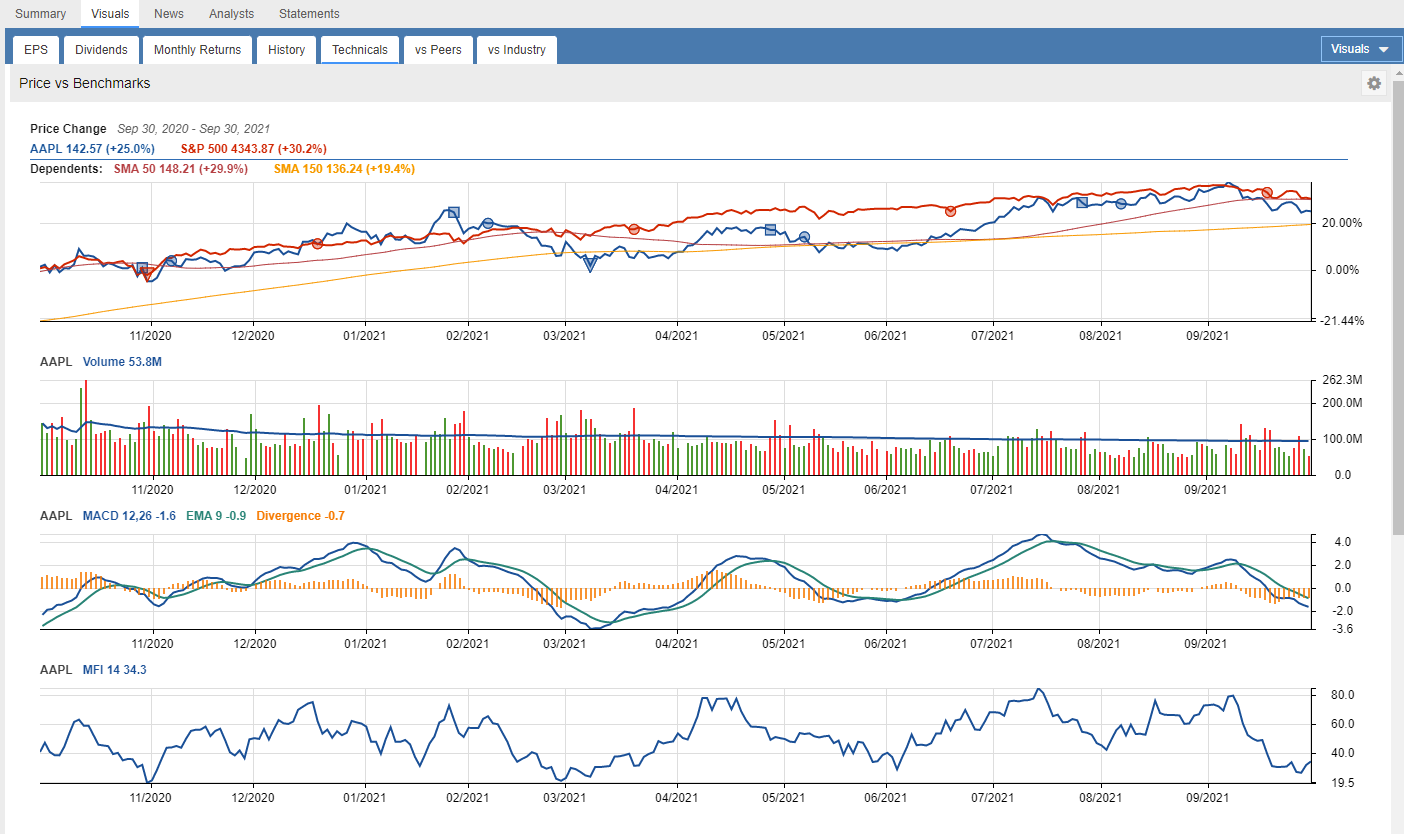Click the 80.0 MFI axis value

pos(1343,695)
